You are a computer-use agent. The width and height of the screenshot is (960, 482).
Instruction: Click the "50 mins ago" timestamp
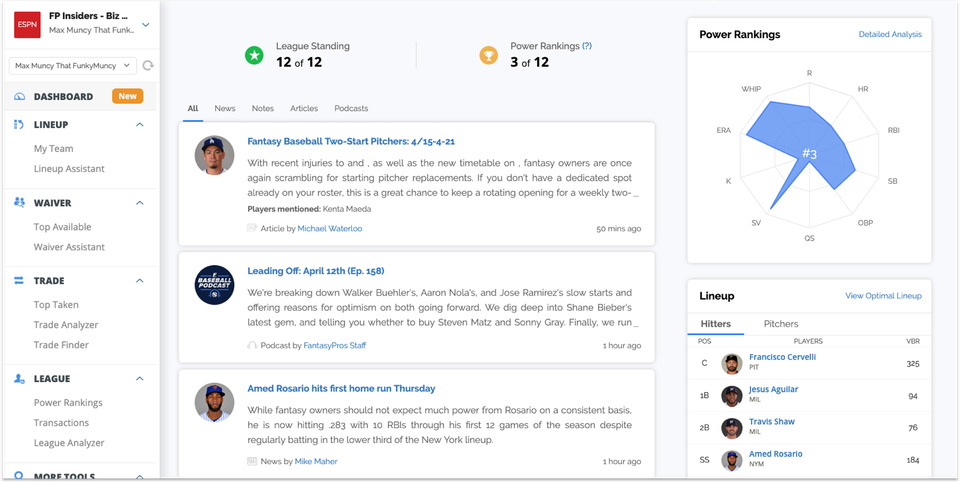click(x=619, y=228)
